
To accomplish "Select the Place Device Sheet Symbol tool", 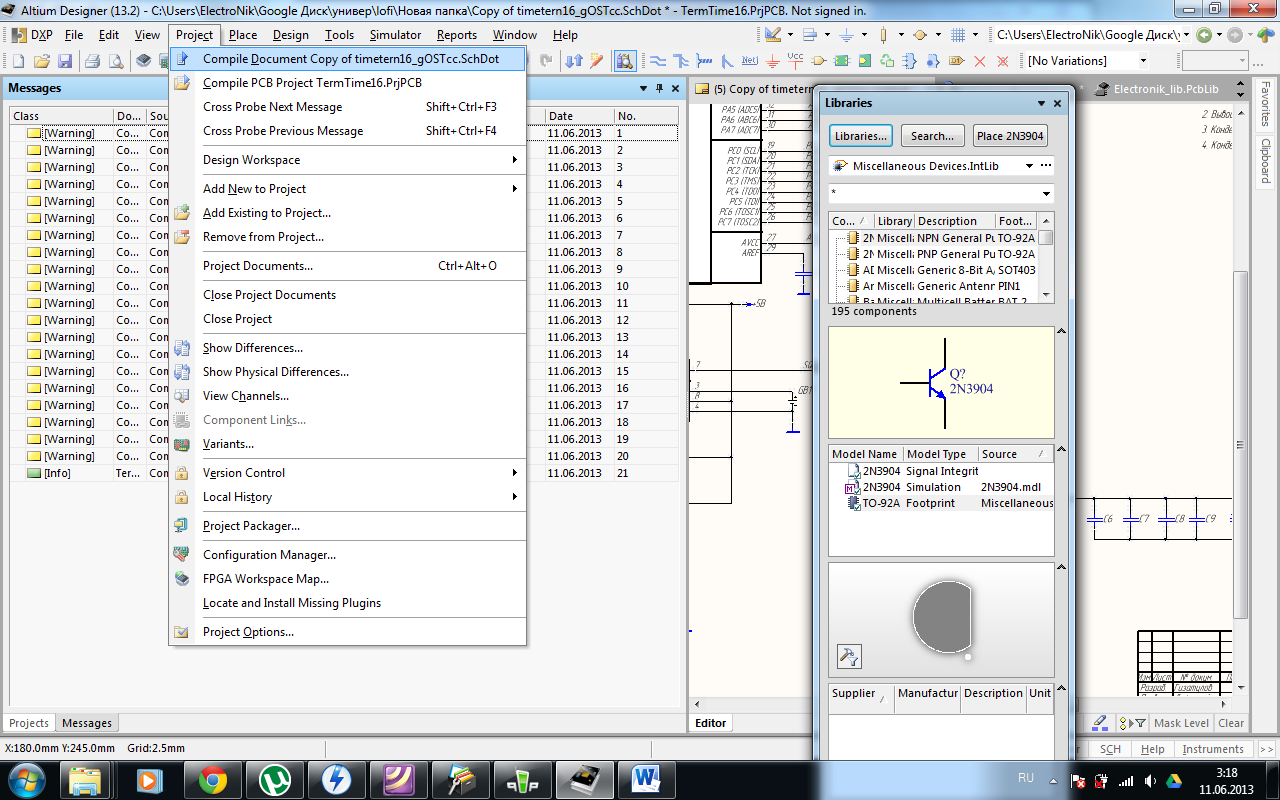I will coord(888,61).
